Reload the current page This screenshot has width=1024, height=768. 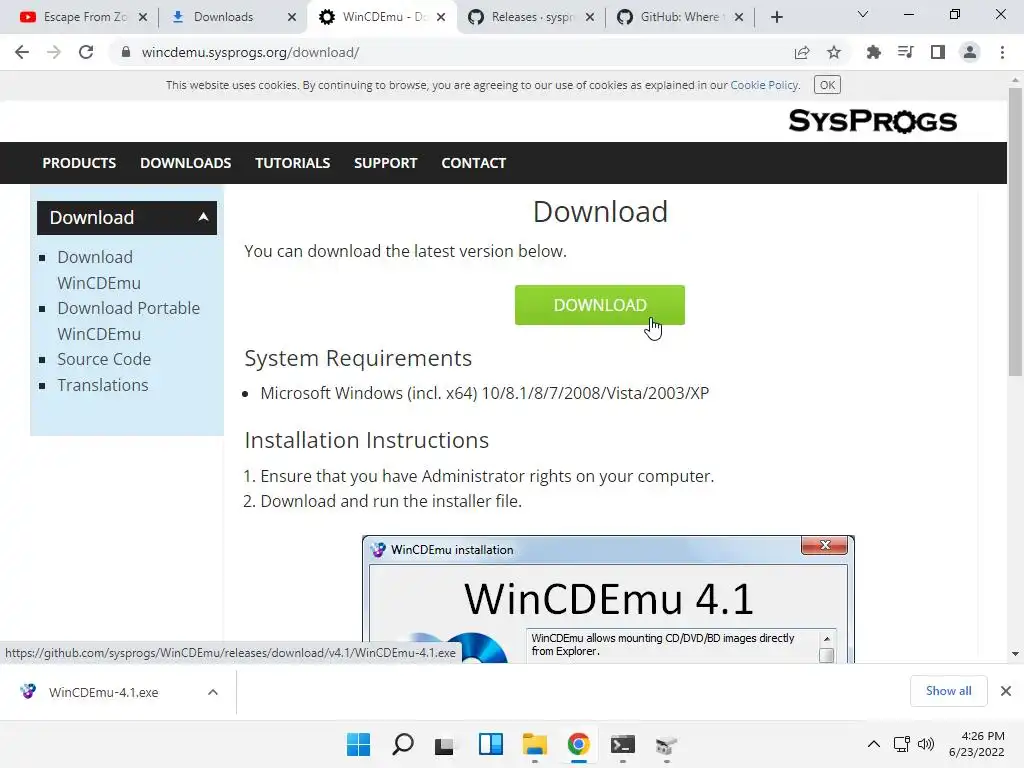(86, 52)
